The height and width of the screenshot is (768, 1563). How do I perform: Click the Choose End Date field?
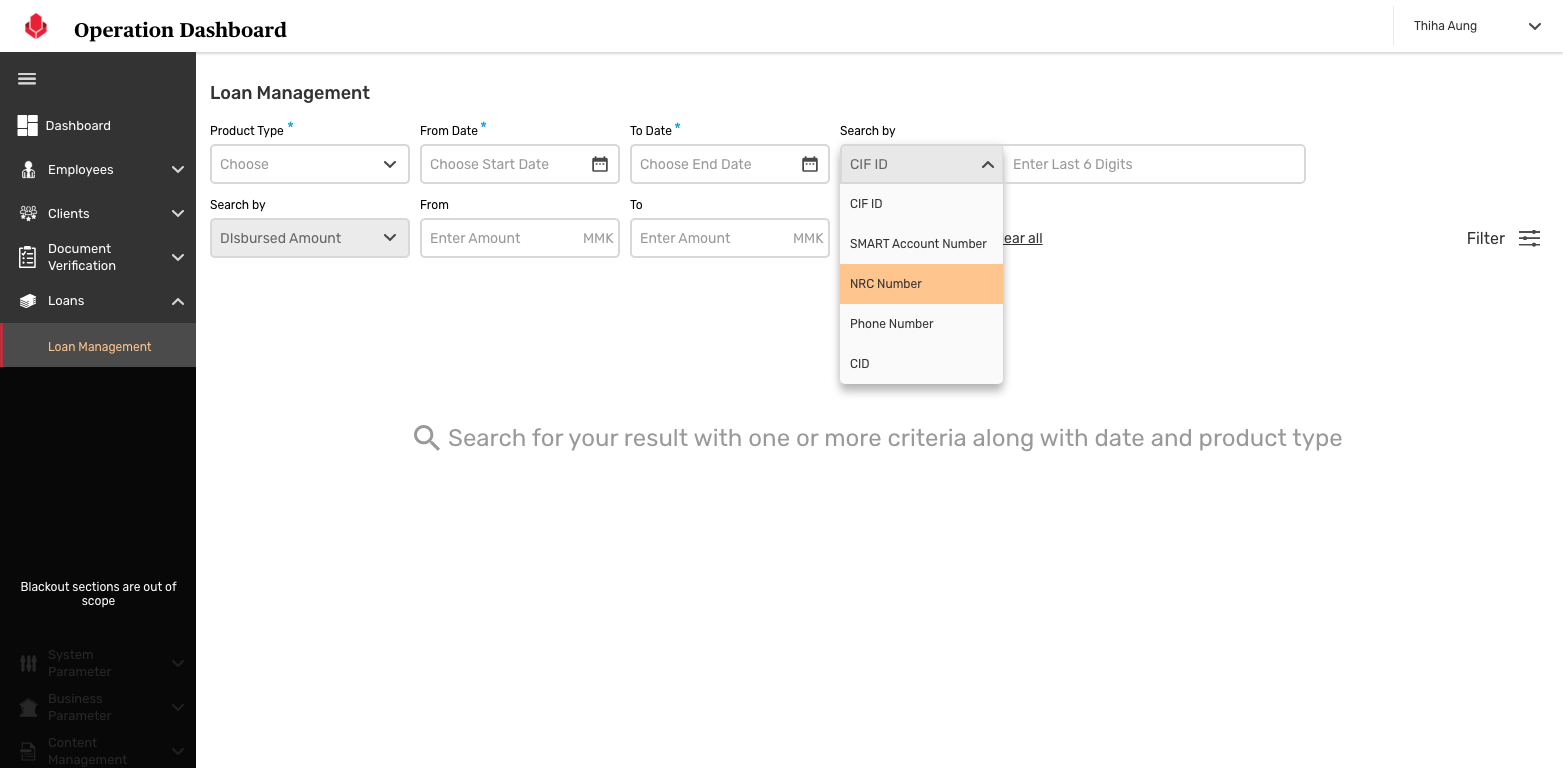tap(730, 164)
